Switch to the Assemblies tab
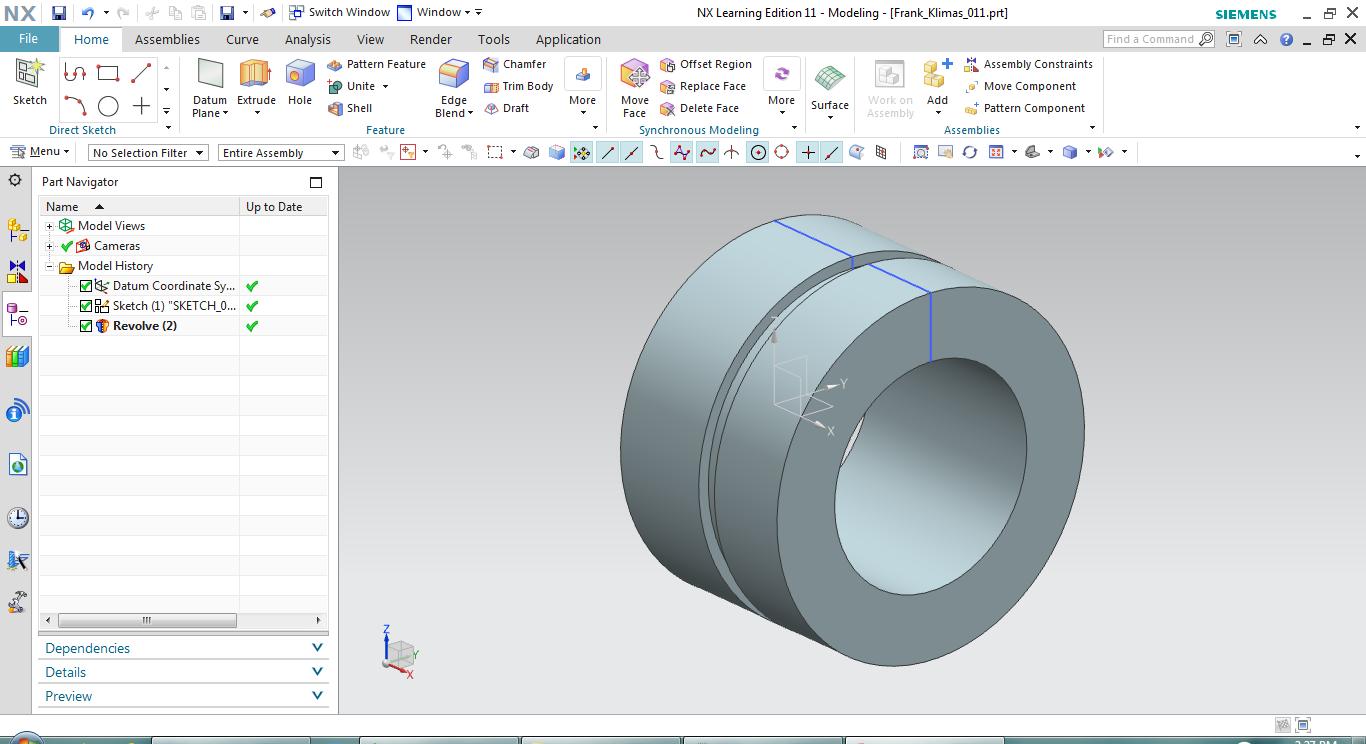Screen dimensions: 1366x744 (167, 39)
